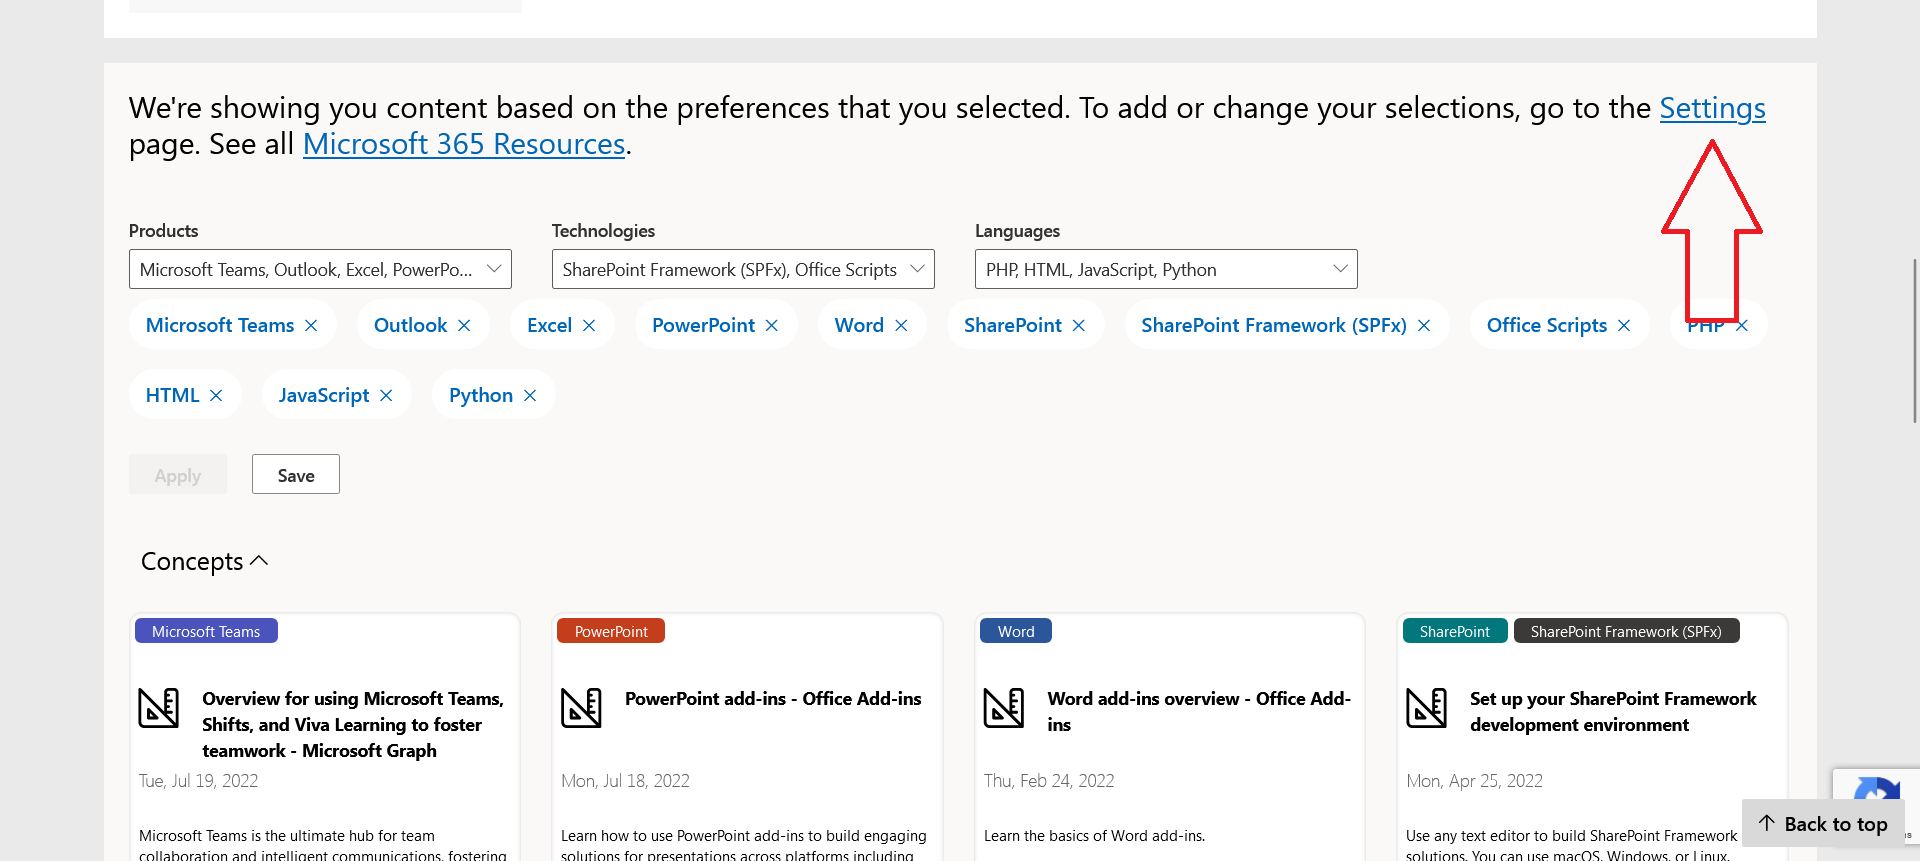Remove the Outlook filter tag
Viewport: 1920px width, 861px height.
coord(464,326)
